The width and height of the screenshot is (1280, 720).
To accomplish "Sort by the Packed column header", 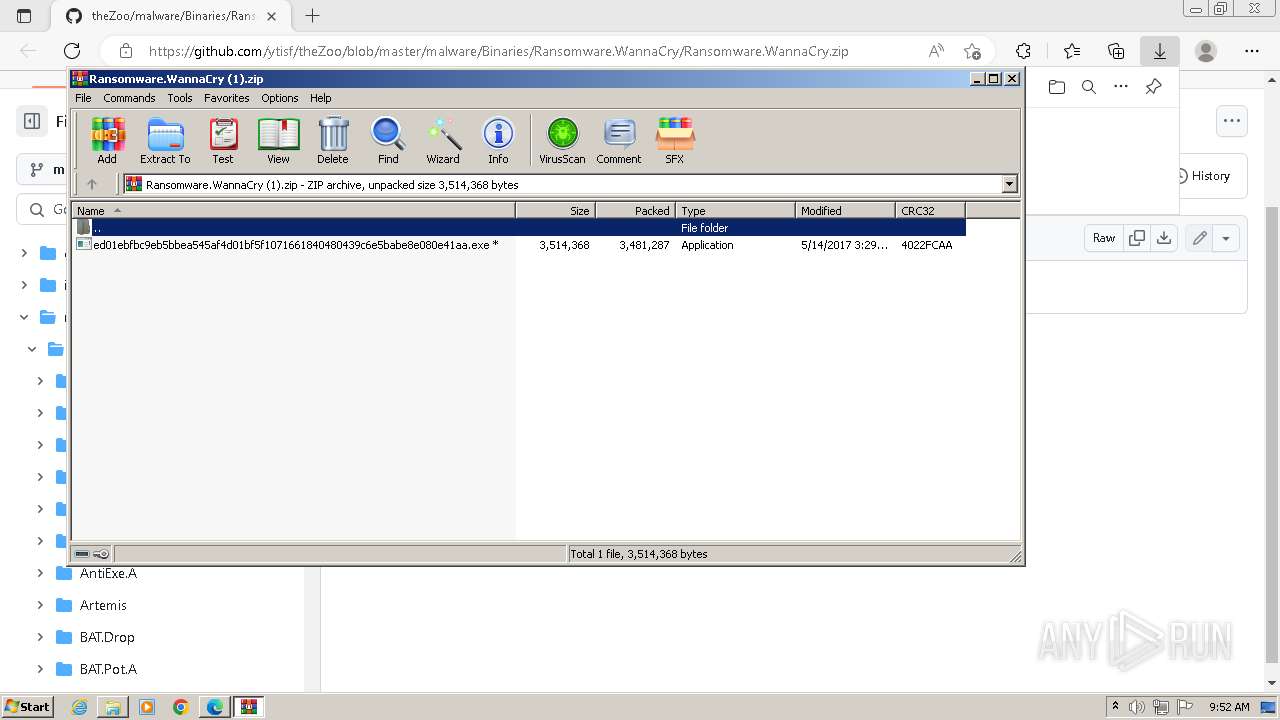I will [635, 210].
